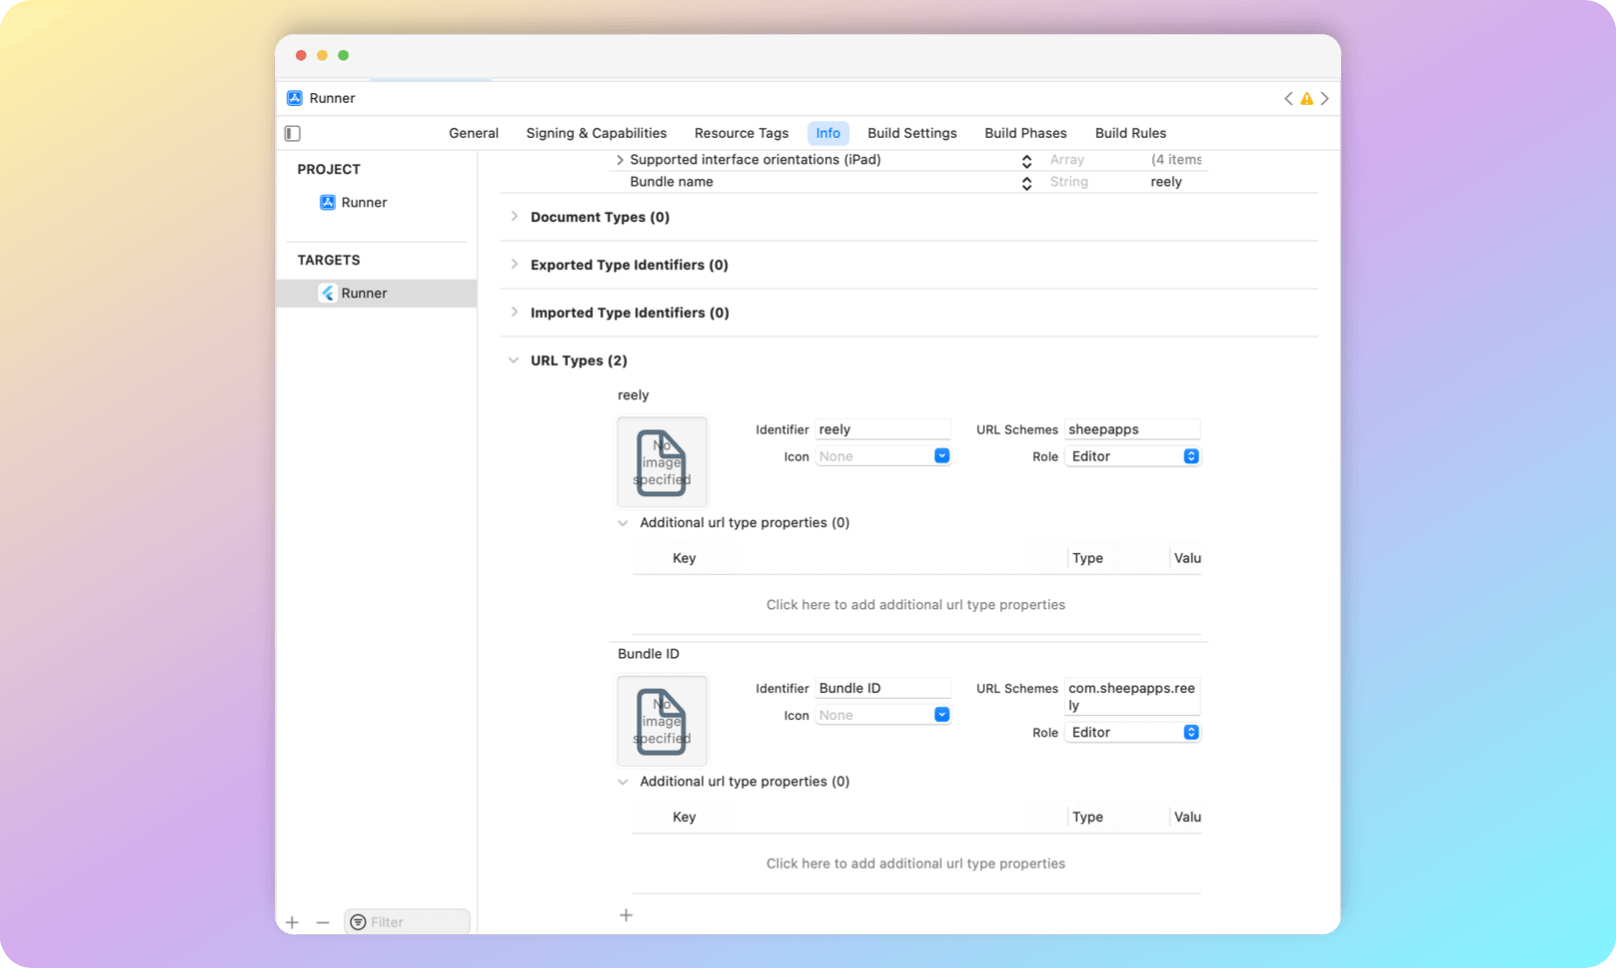Click the no-image-specified placeholder for reely
Screen dimensions: 1616x968
tap(662, 462)
